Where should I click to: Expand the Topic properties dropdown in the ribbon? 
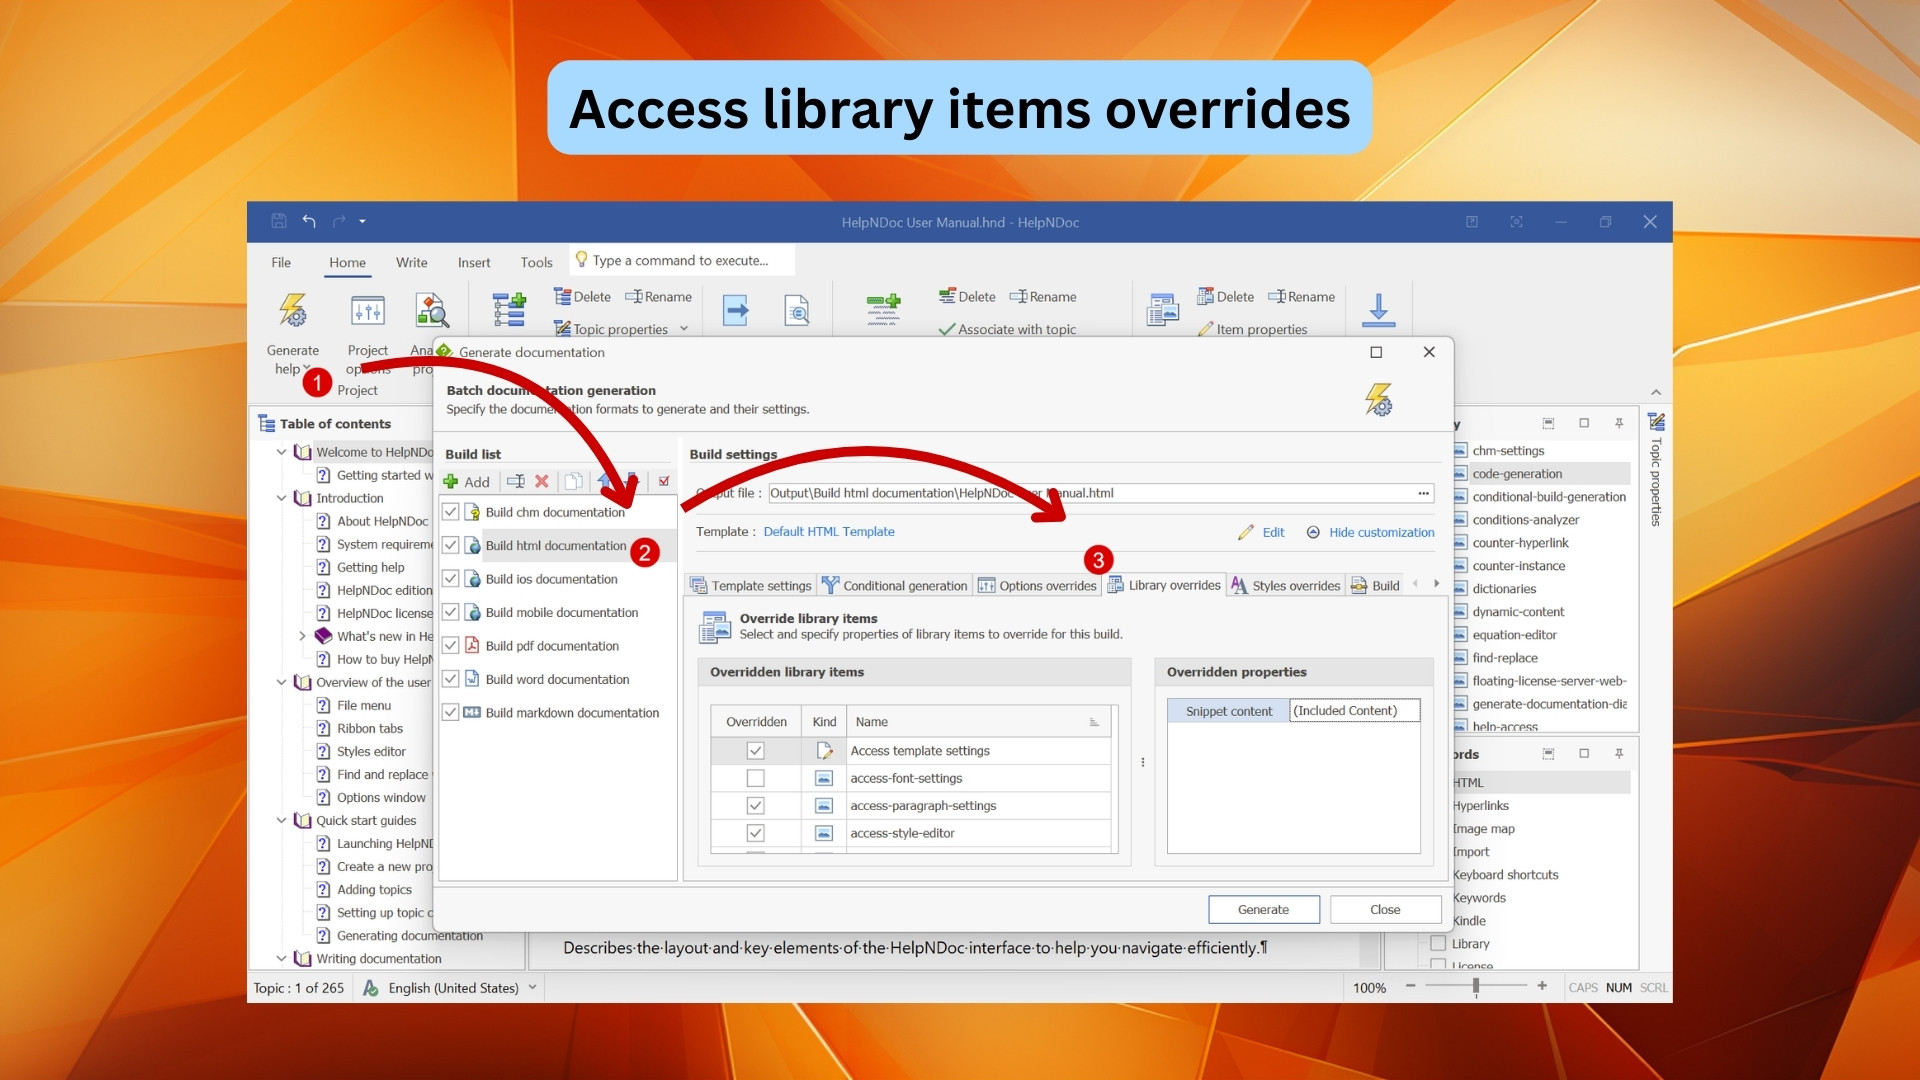tap(684, 328)
